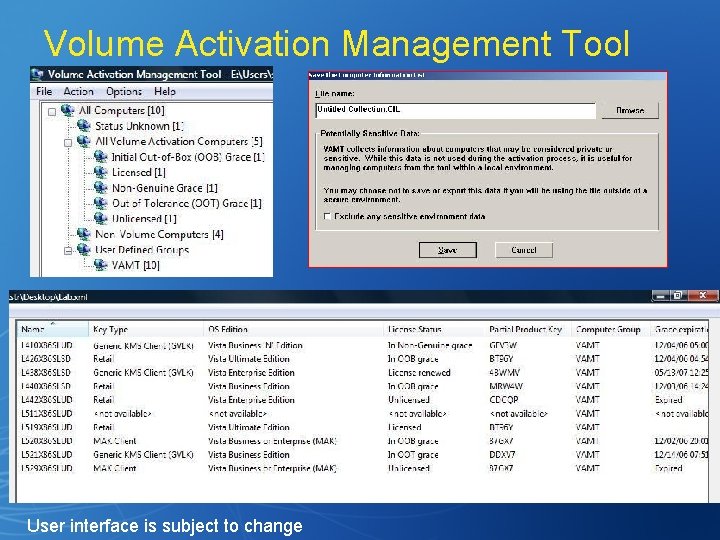Minimize the lower list window
The image size is (720, 540).
pos(660,296)
